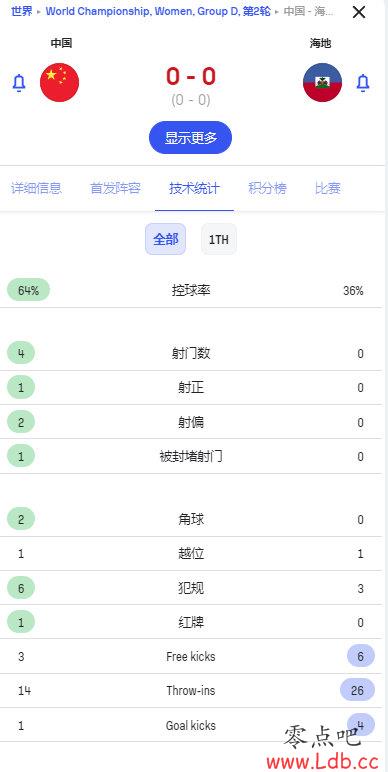The height and width of the screenshot is (772, 388).
Task: Open the 世界 breadcrumb link
Action: pyautogui.click(x=22, y=11)
